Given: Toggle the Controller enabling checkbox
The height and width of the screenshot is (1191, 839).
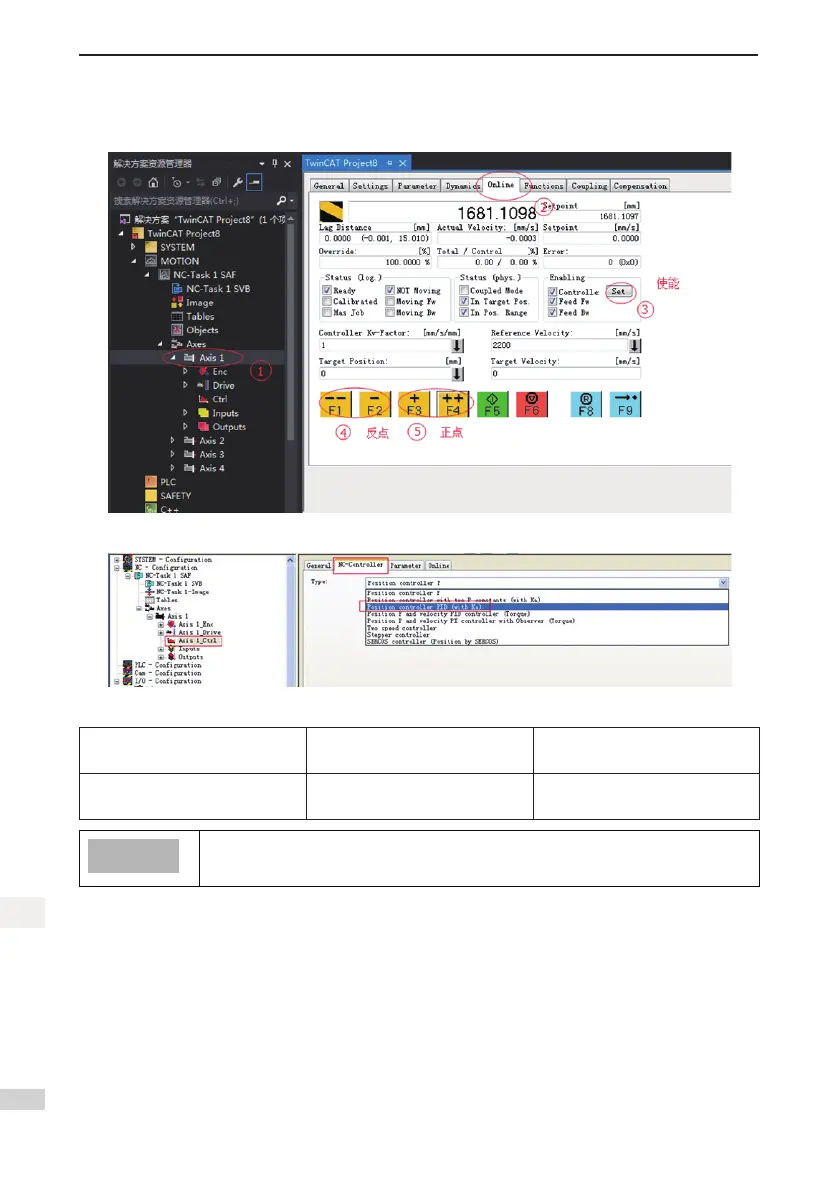Looking at the screenshot, I should click(x=553, y=292).
